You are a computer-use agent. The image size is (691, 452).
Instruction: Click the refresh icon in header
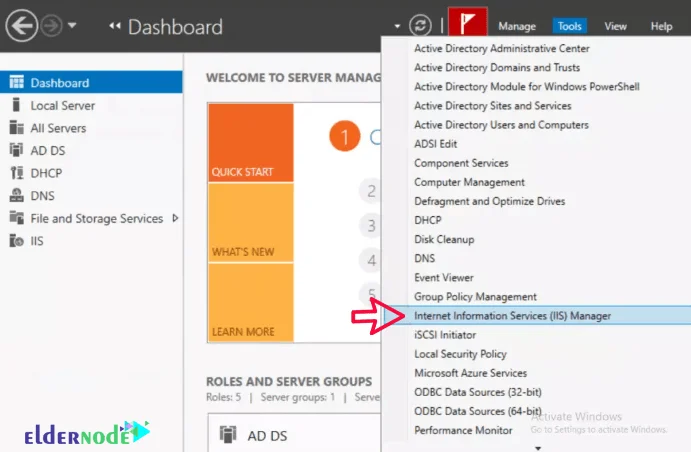point(422,26)
